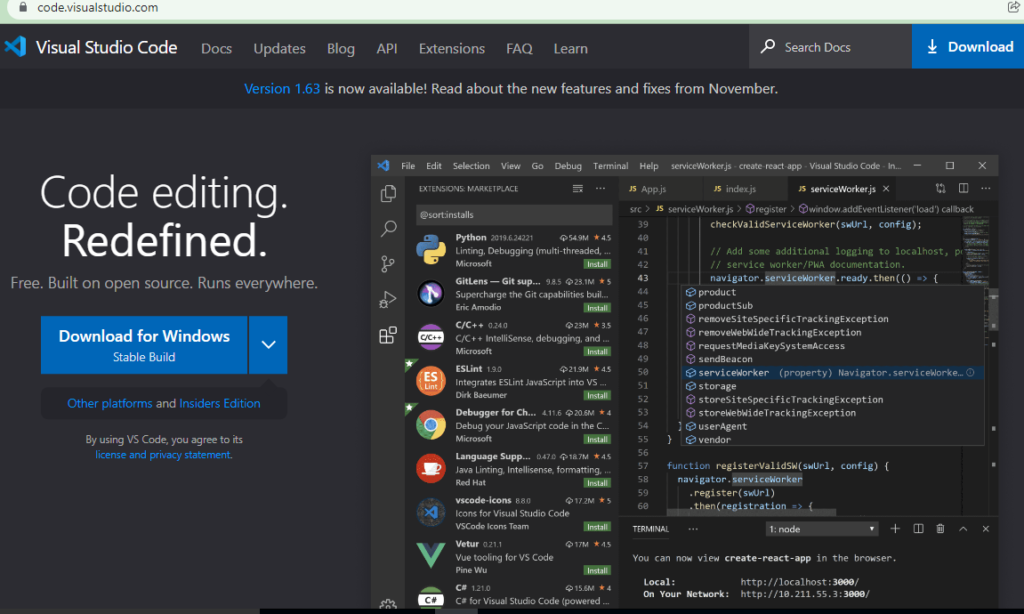Viewport: 1024px width, 614px height.
Task: Open the Docs page
Action: pos(216,48)
